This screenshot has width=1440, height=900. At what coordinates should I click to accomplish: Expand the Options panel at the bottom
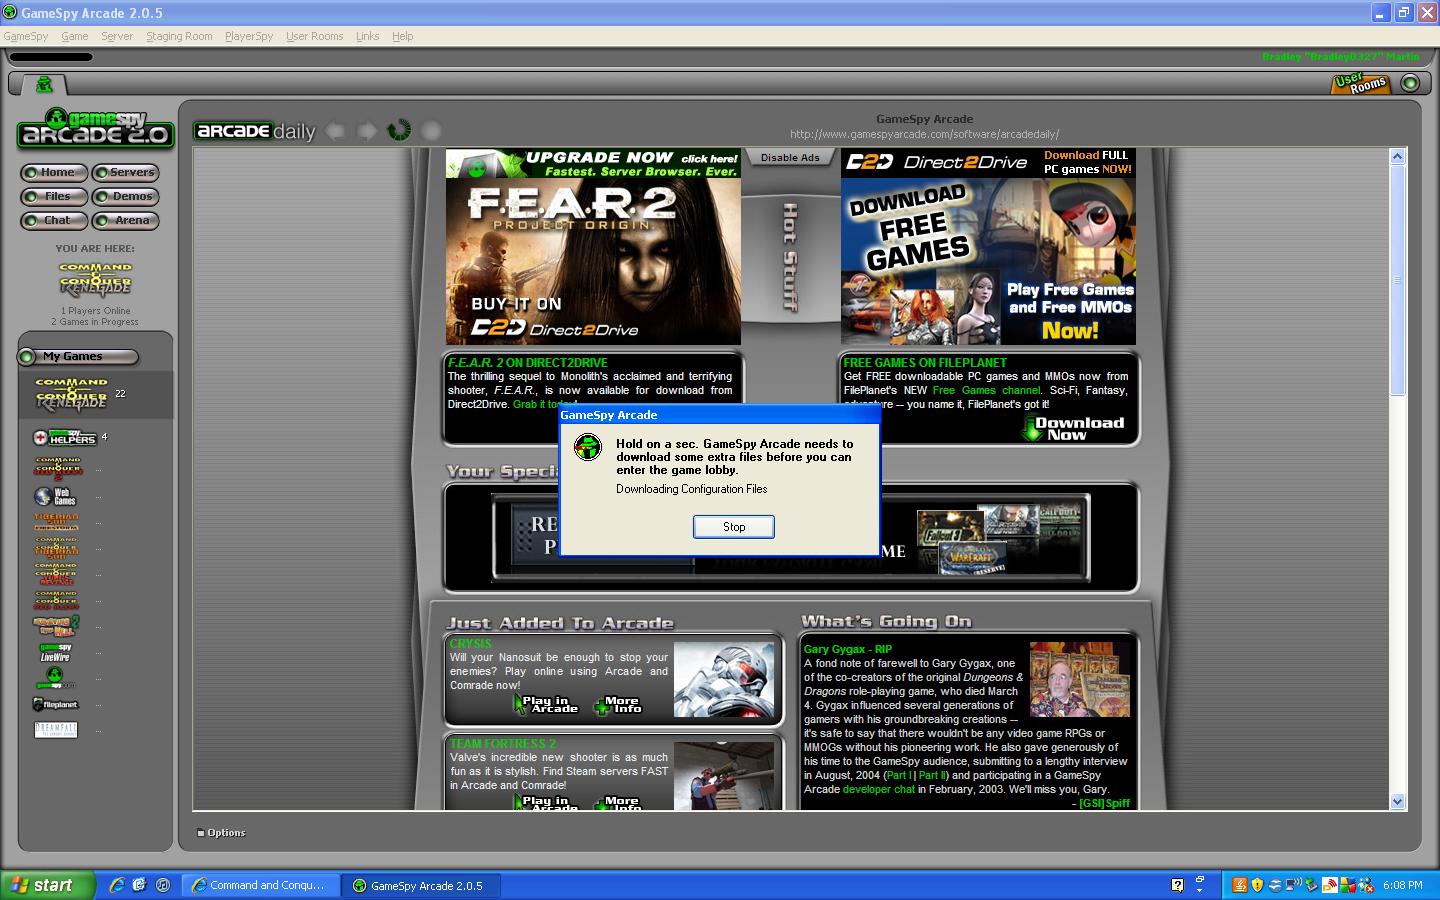221,832
